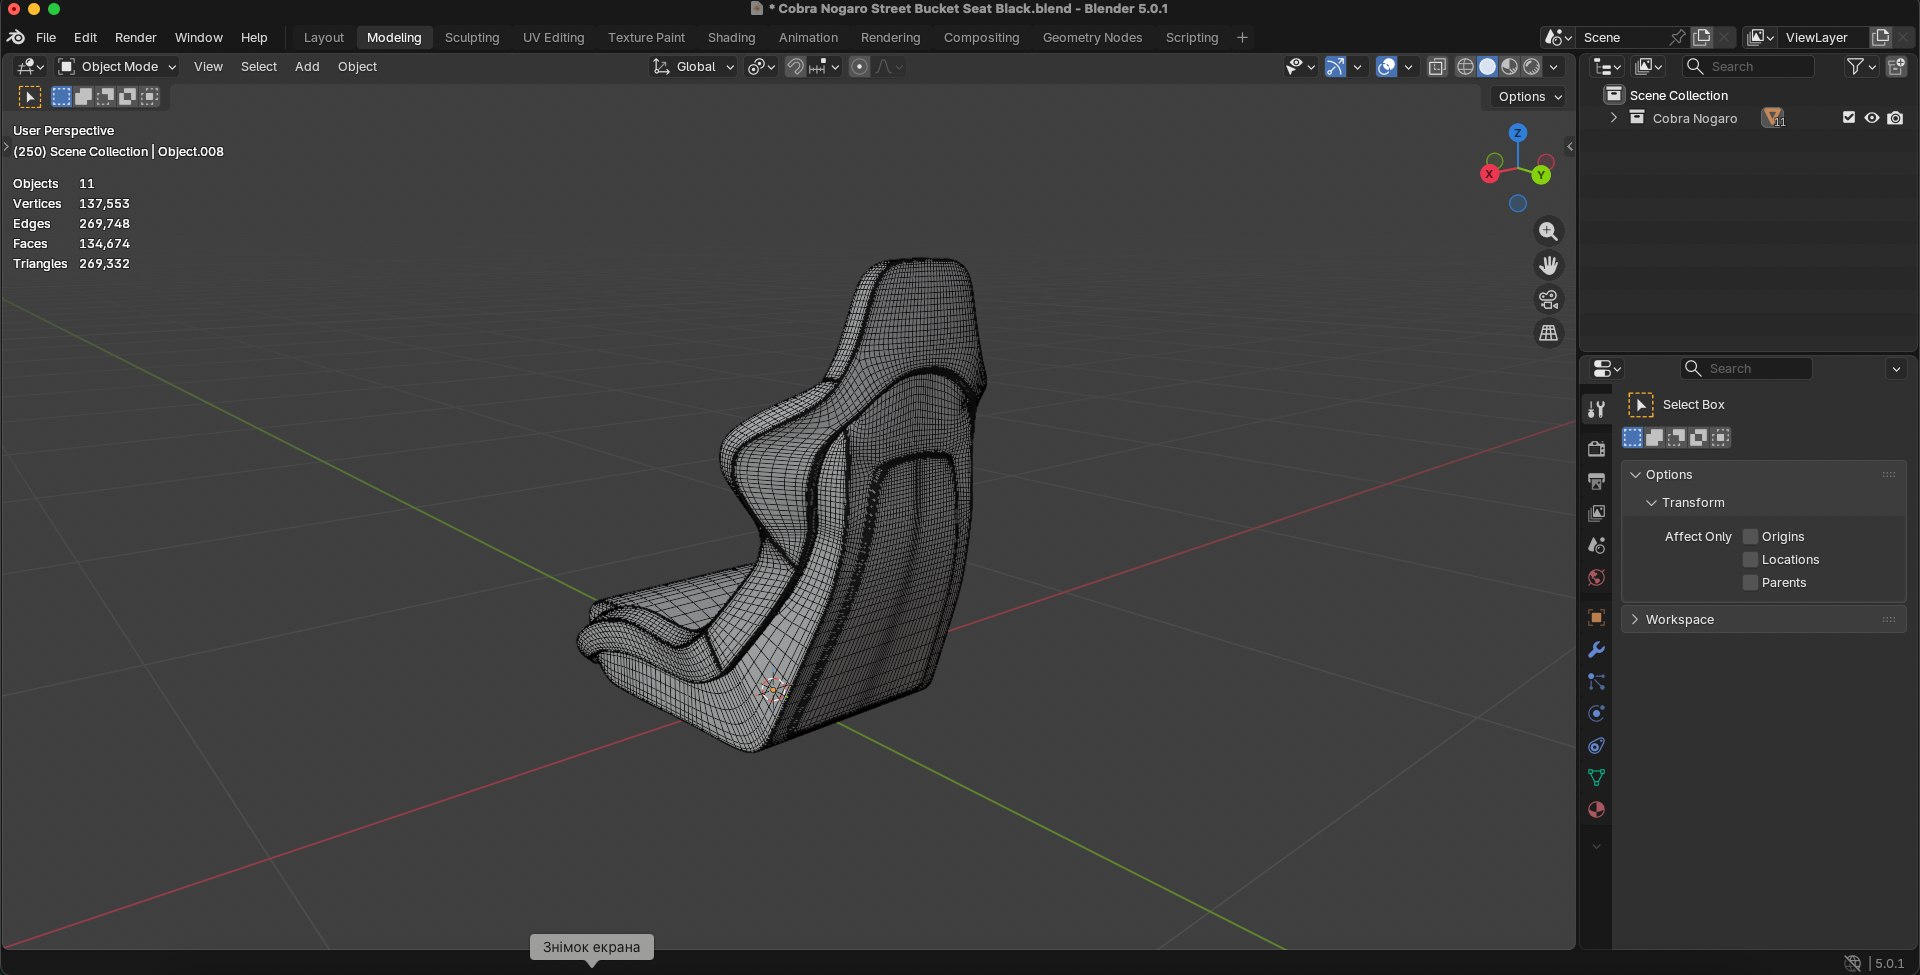Expand the Workspace panel

click(1635, 619)
